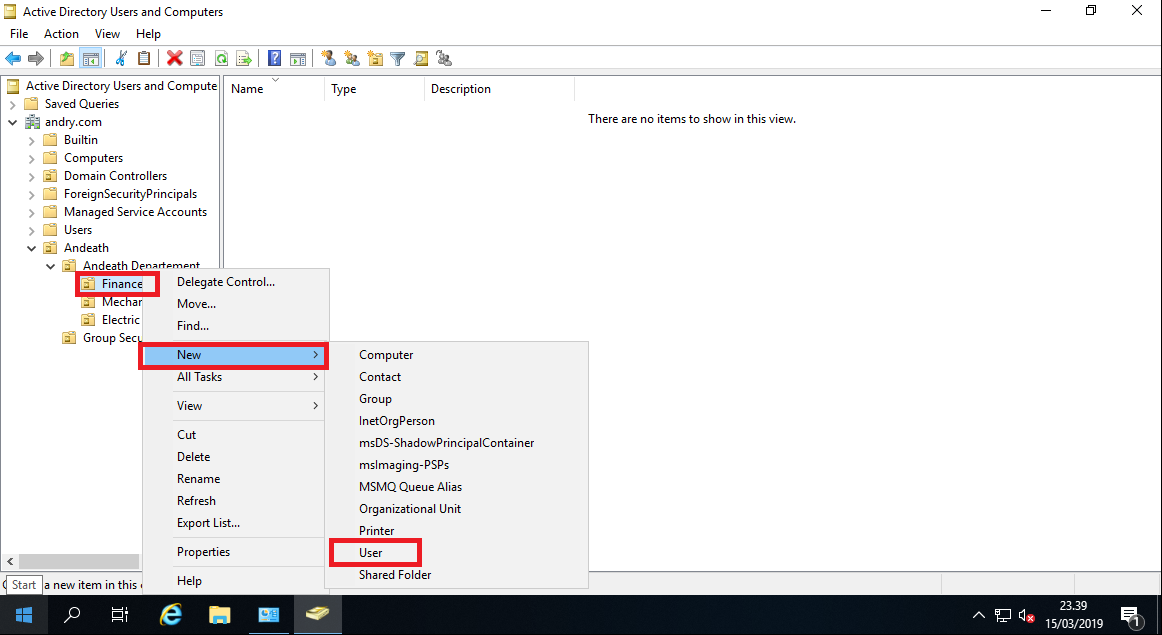Image resolution: width=1162 pixels, height=635 pixels.
Task: Click the Help question mark toolbar icon
Action: [273, 58]
